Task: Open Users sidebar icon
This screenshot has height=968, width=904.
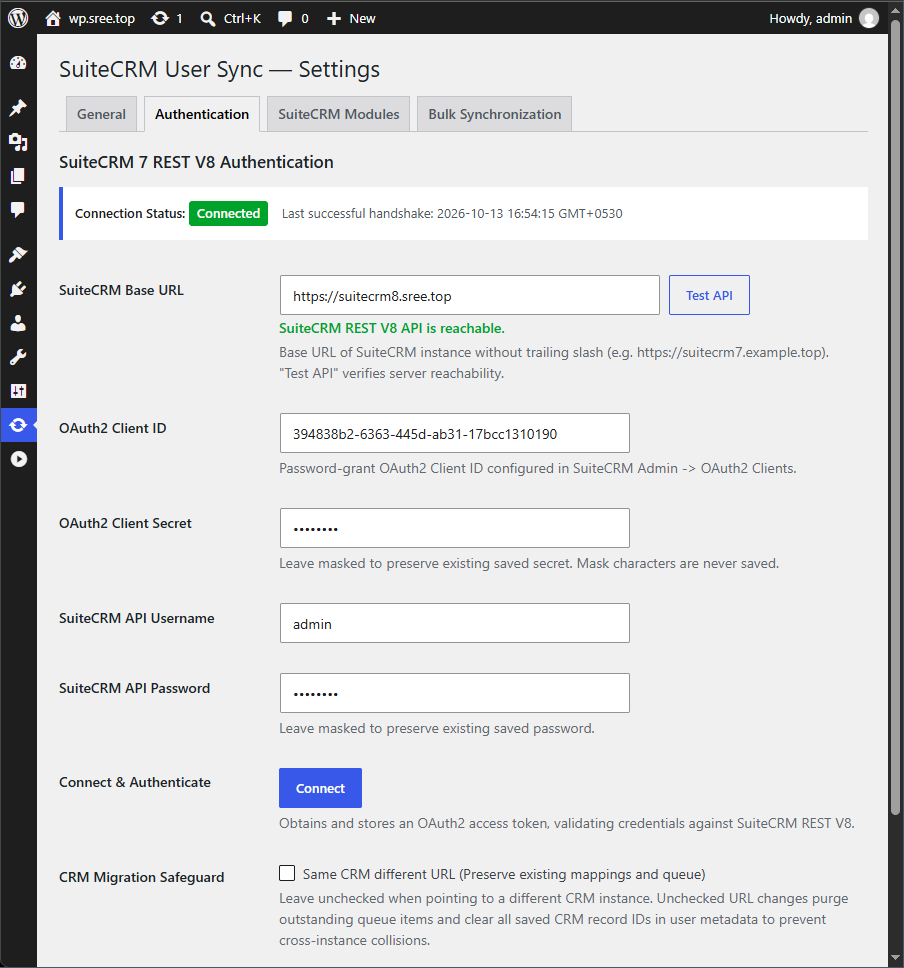Action: coord(18,323)
